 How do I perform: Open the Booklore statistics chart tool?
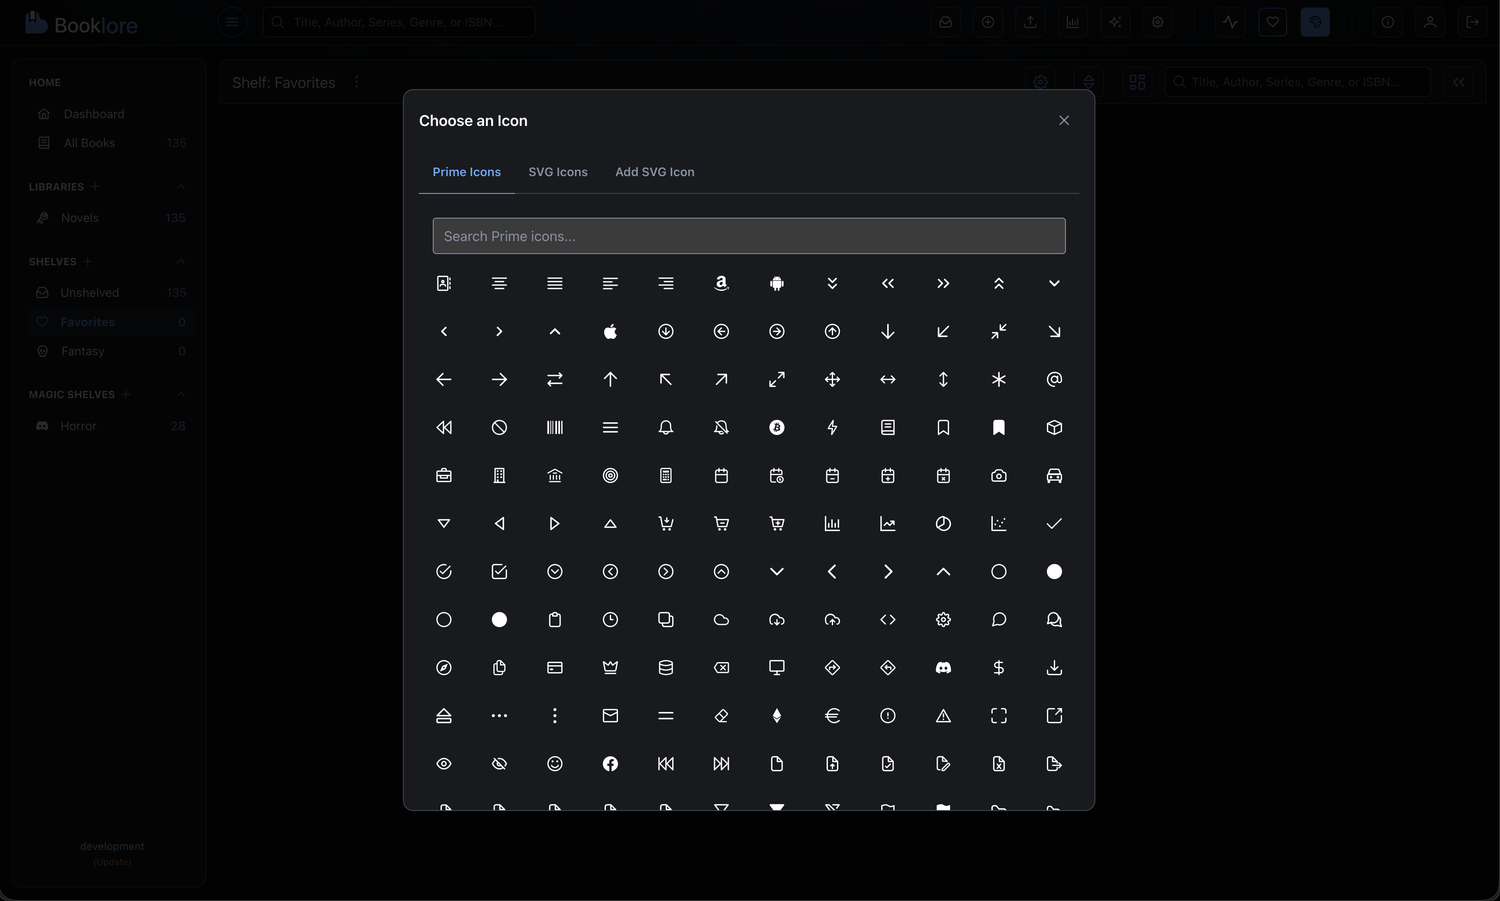[x=1072, y=21]
